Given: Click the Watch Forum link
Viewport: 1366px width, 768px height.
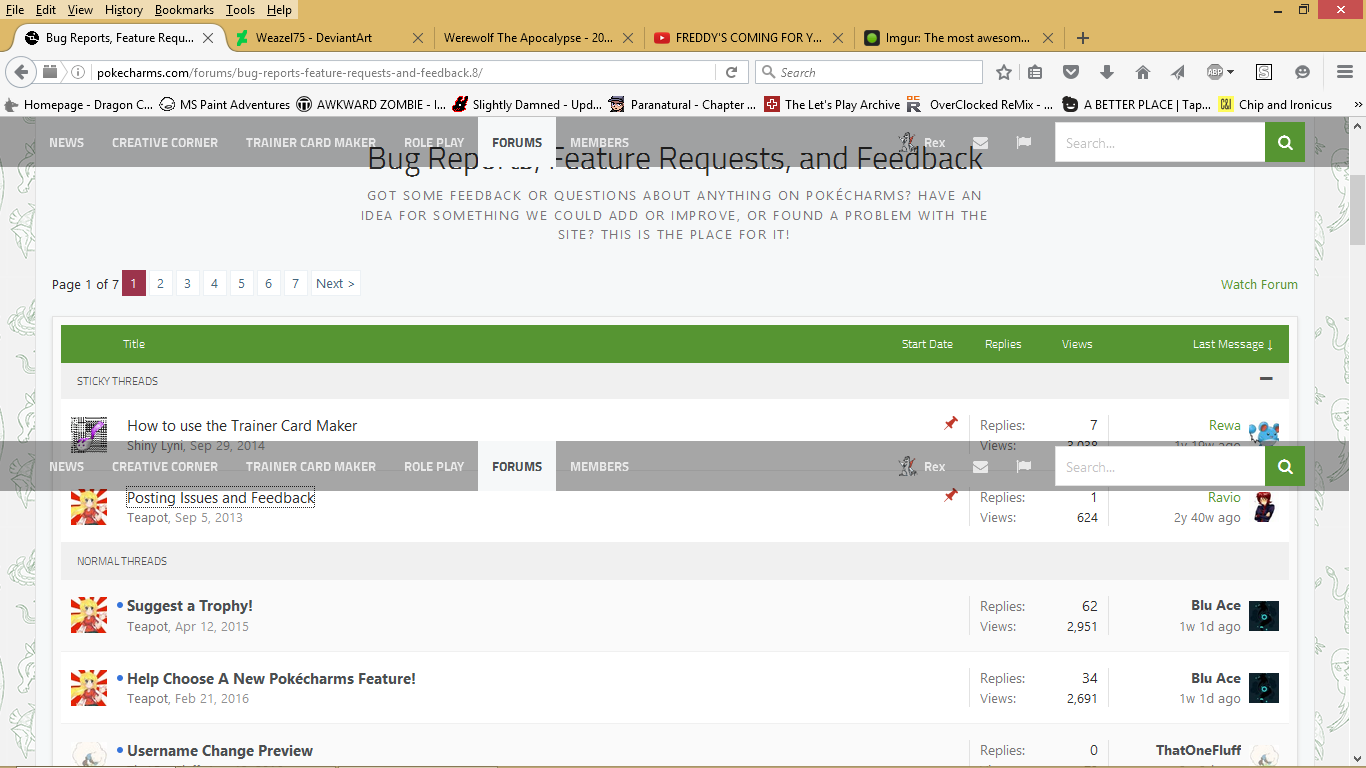Looking at the screenshot, I should click(x=1259, y=284).
